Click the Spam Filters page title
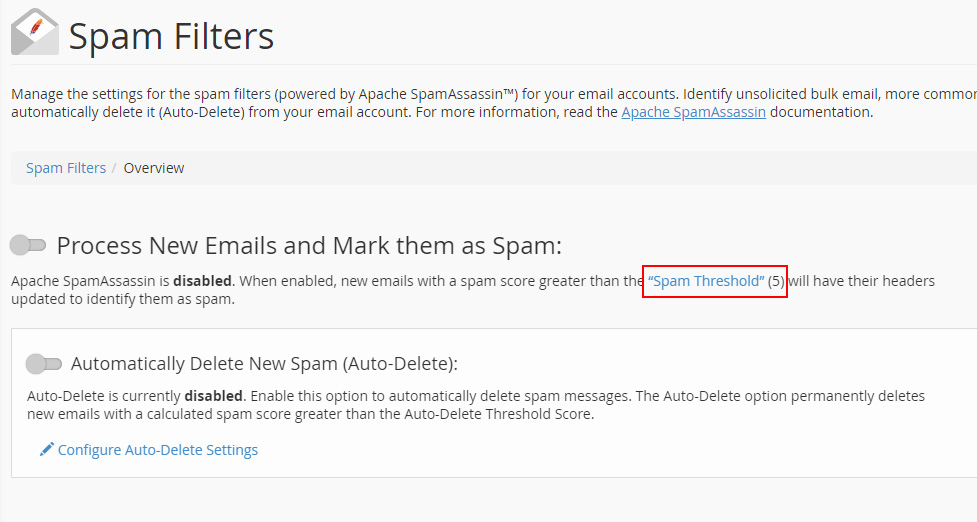Image resolution: width=977 pixels, height=522 pixels. point(171,37)
